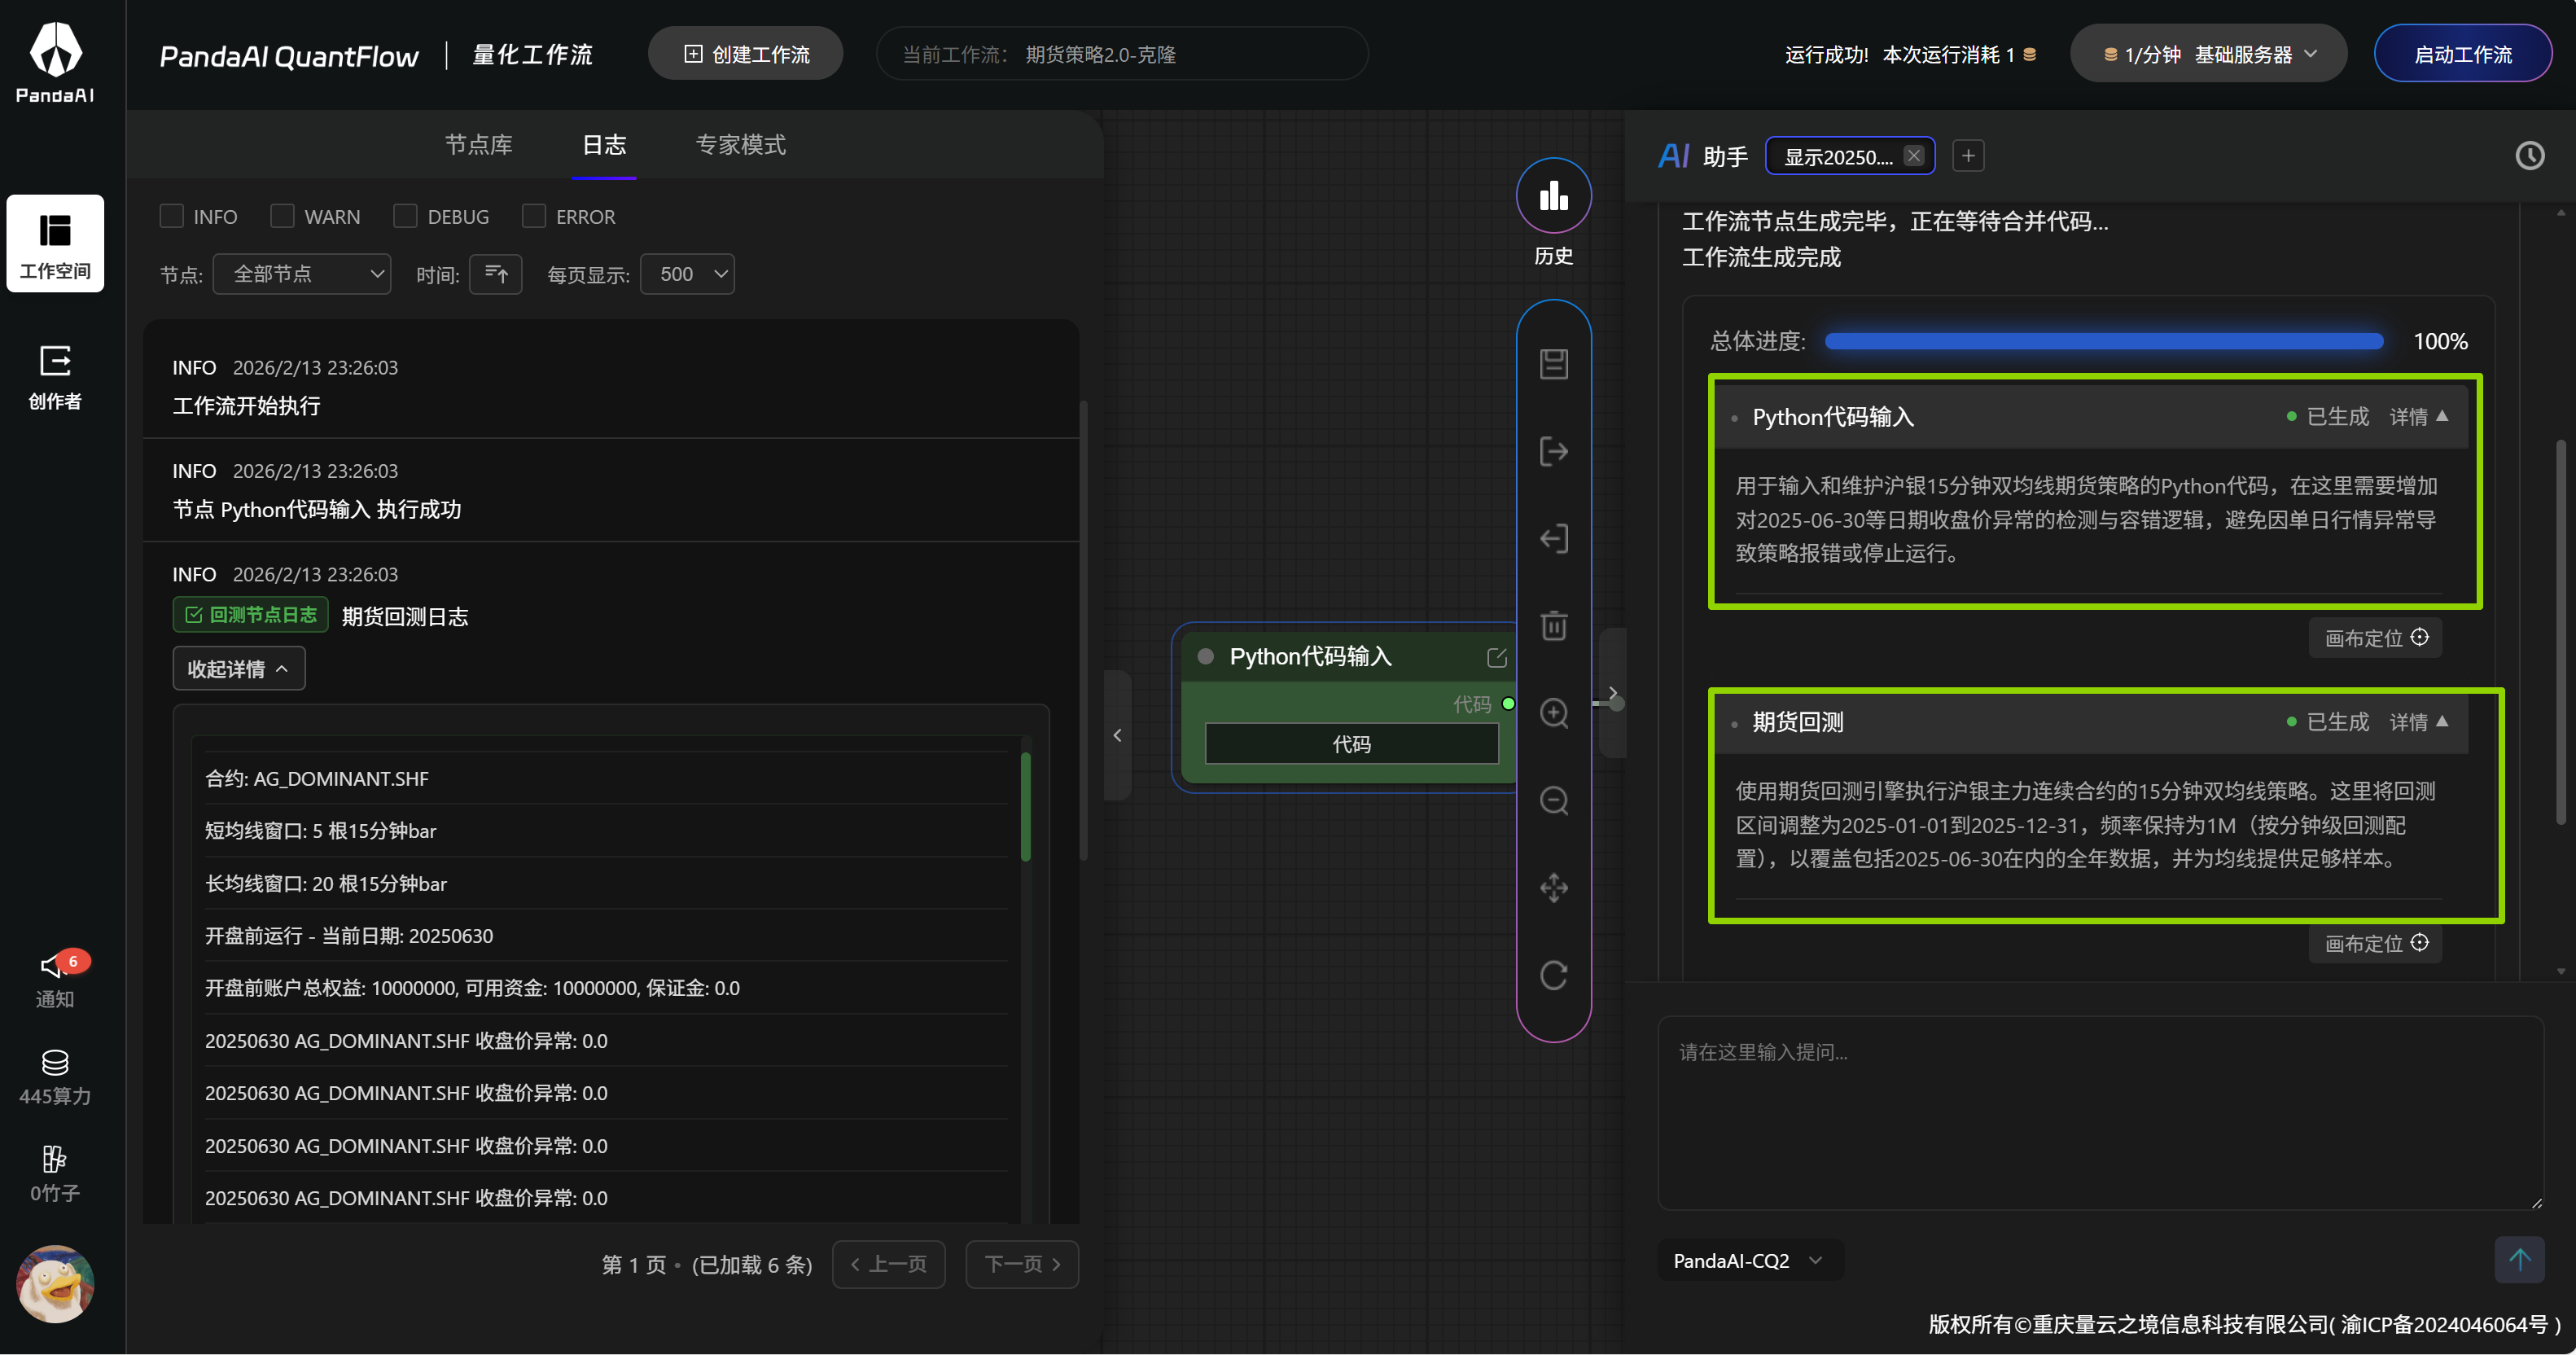Click the export arrow icon in canvas toolbar
This screenshot has height=1355, width=2576.
[x=1553, y=451]
